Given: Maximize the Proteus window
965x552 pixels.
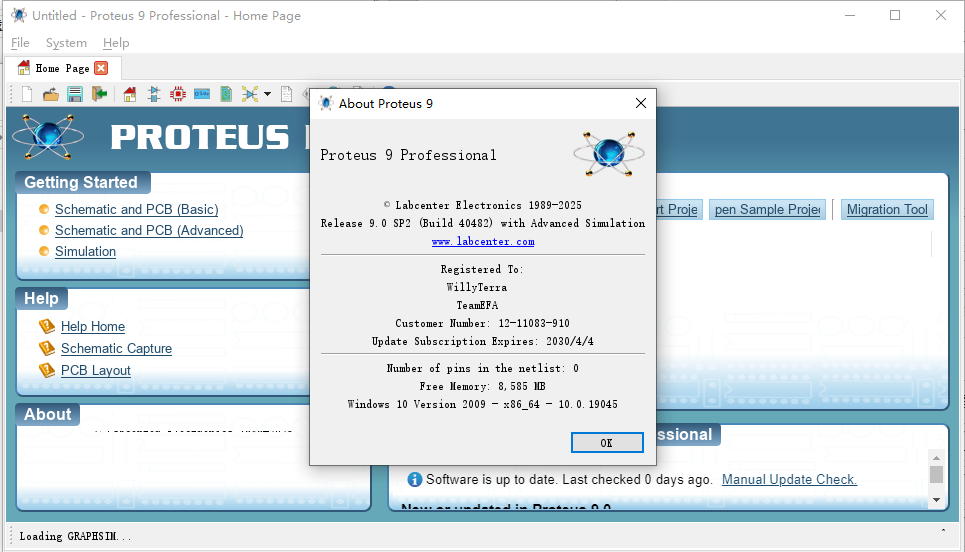Looking at the screenshot, I should click(x=895, y=15).
